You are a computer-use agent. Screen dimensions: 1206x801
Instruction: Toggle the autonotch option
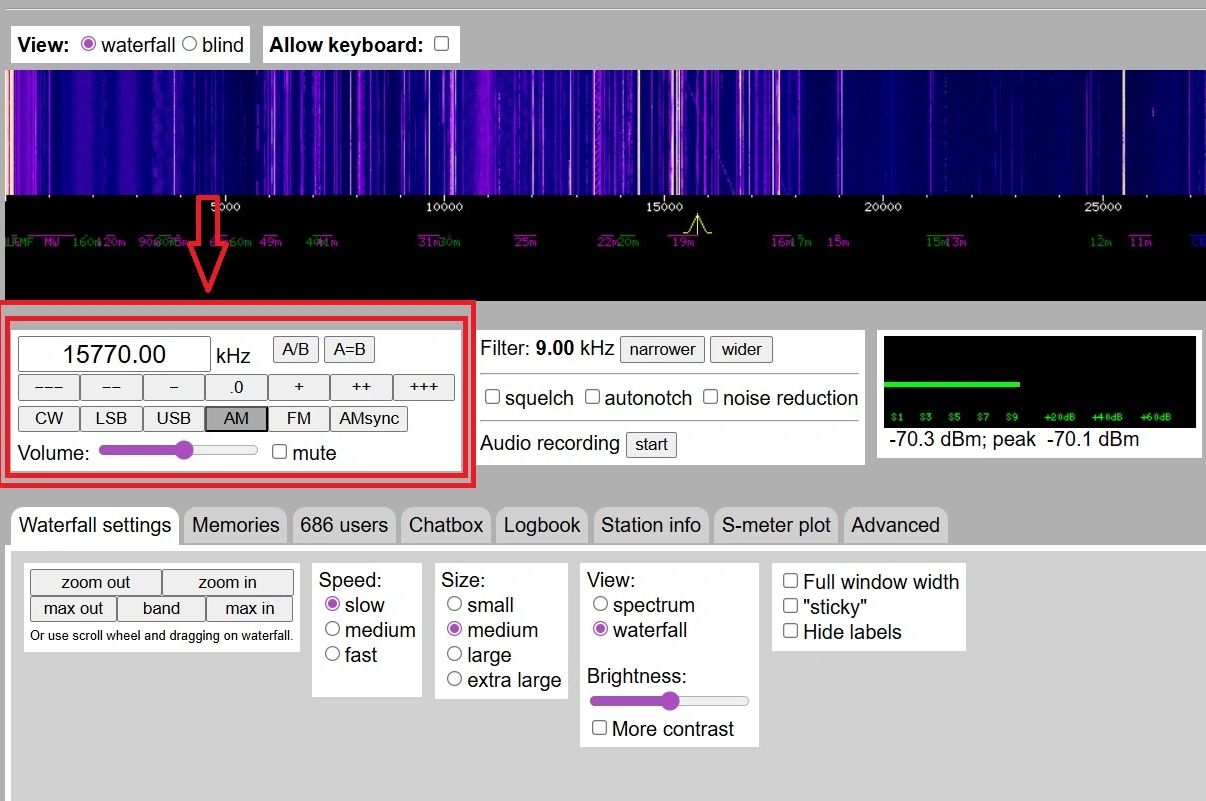pyautogui.click(x=592, y=397)
